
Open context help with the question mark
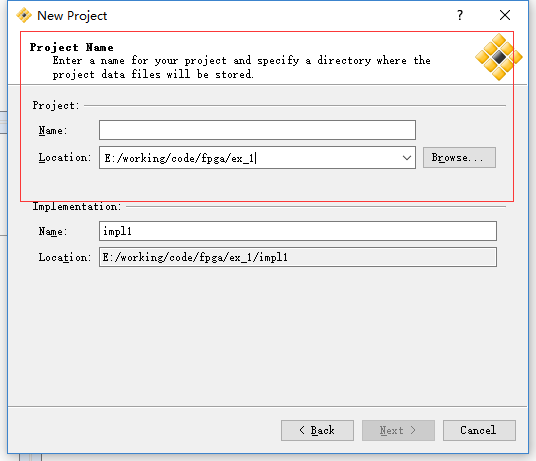(460, 15)
